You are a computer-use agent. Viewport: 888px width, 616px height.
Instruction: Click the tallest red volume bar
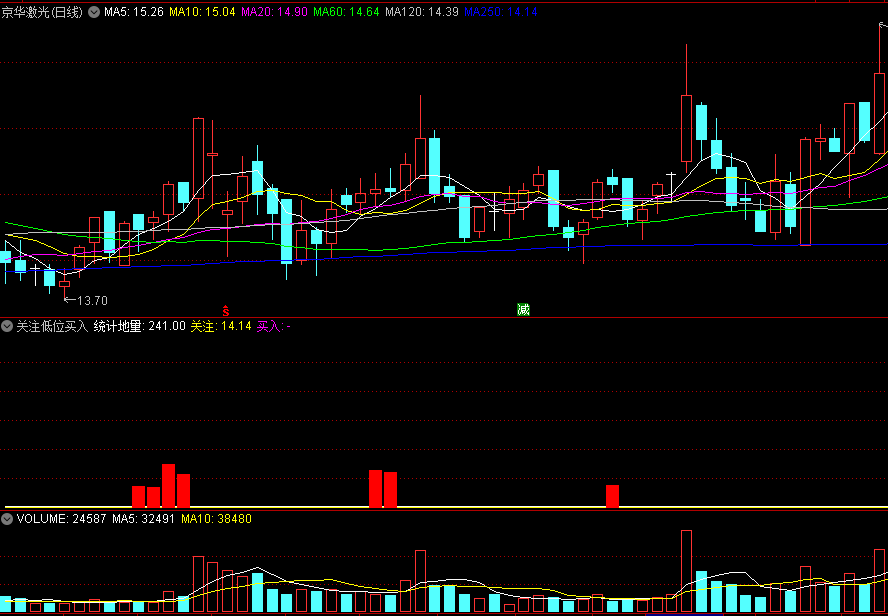click(x=686, y=571)
